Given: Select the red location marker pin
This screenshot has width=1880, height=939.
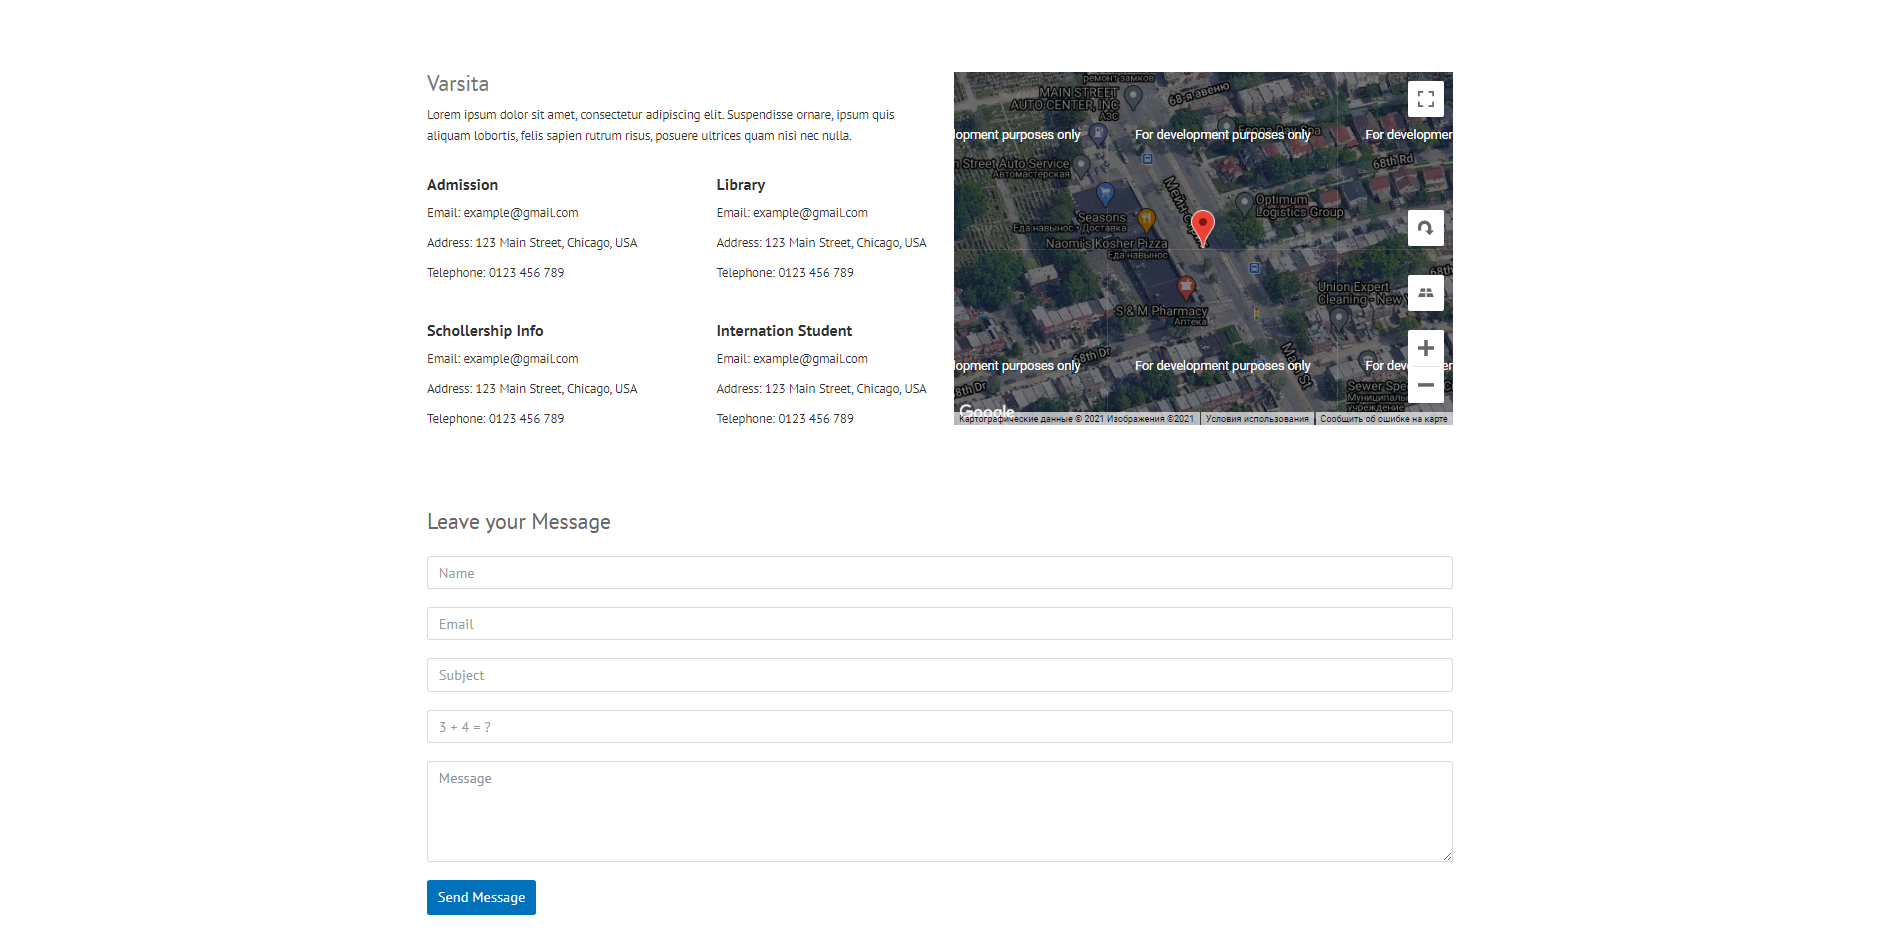Looking at the screenshot, I should tap(1203, 227).
